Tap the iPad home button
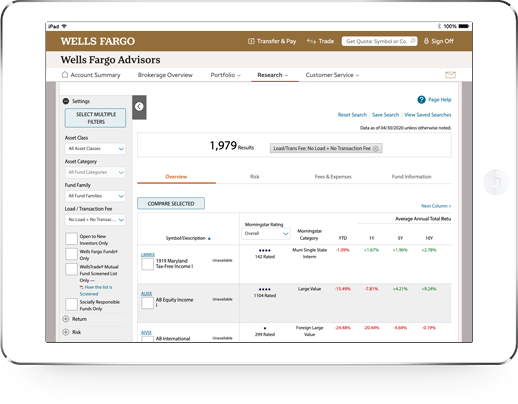Viewport: 518px width, 404px height. tap(496, 182)
